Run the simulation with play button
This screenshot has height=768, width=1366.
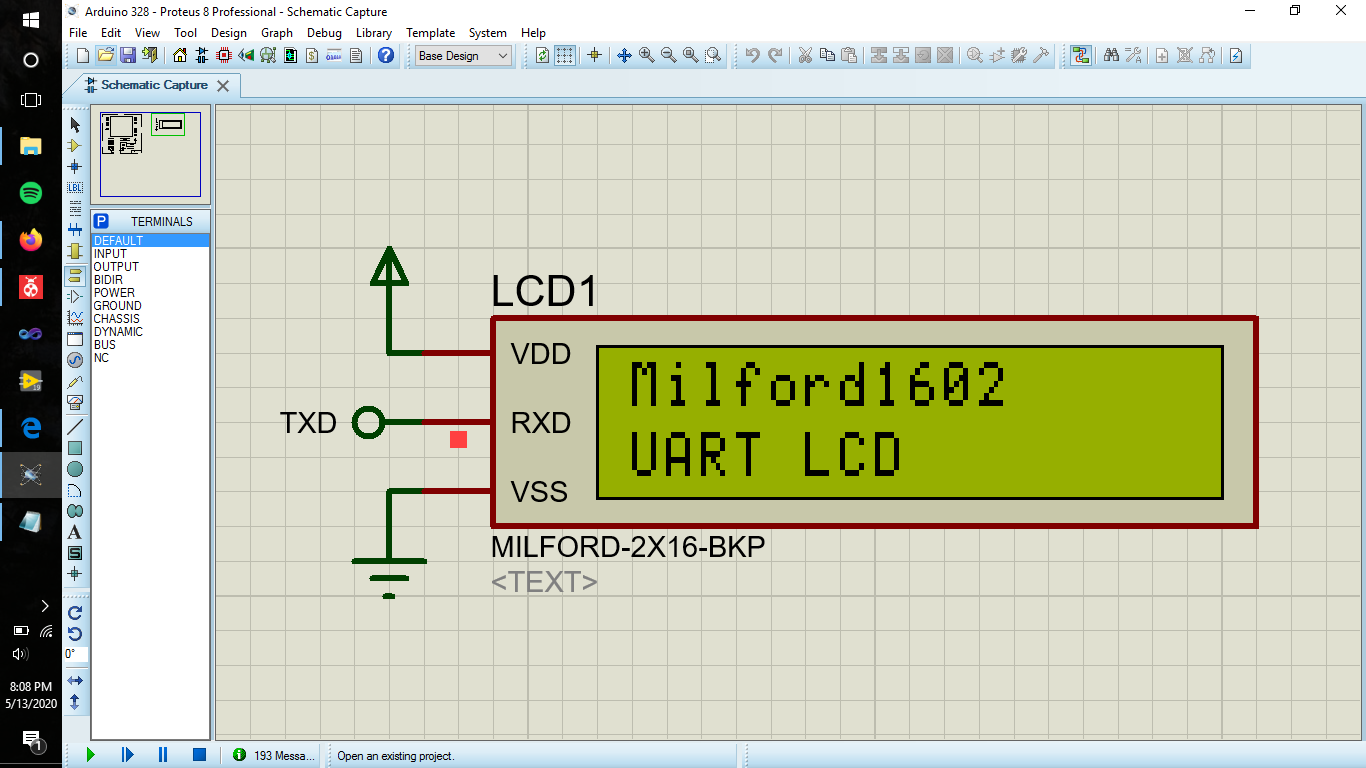coord(91,755)
